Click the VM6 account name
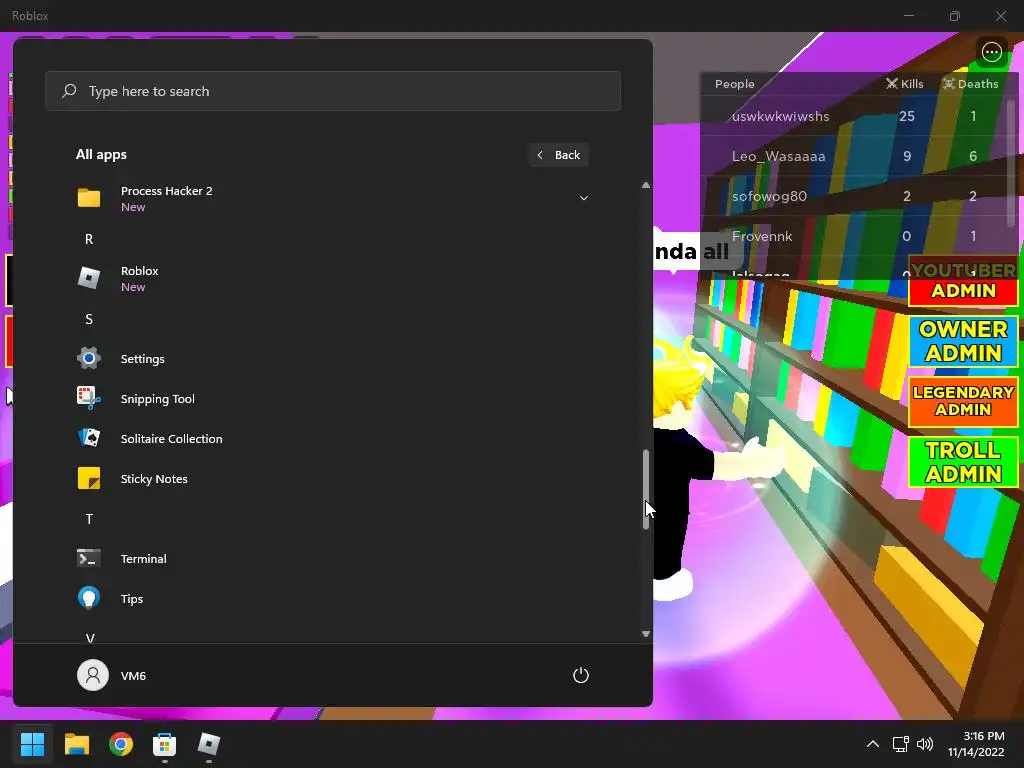The image size is (1024, 768). coord(133,675)
